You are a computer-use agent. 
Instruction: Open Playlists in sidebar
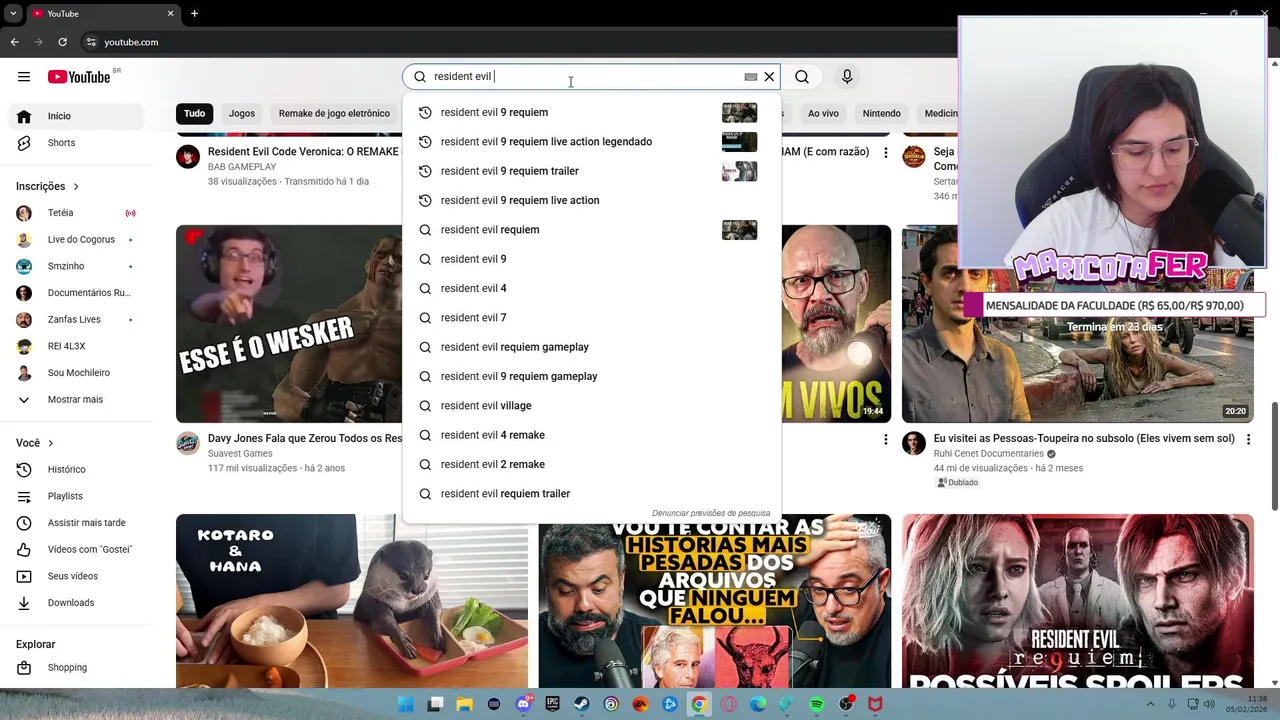(x=76, y=496)
